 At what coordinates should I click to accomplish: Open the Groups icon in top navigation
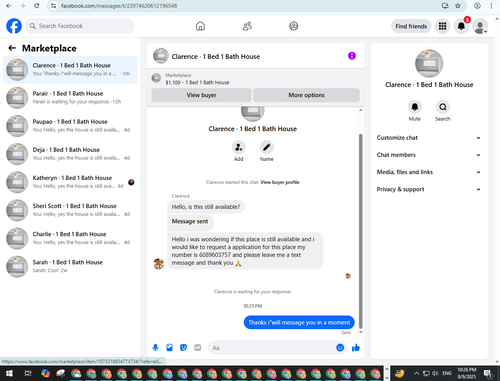pyautogui.click(x=294, y=26)
